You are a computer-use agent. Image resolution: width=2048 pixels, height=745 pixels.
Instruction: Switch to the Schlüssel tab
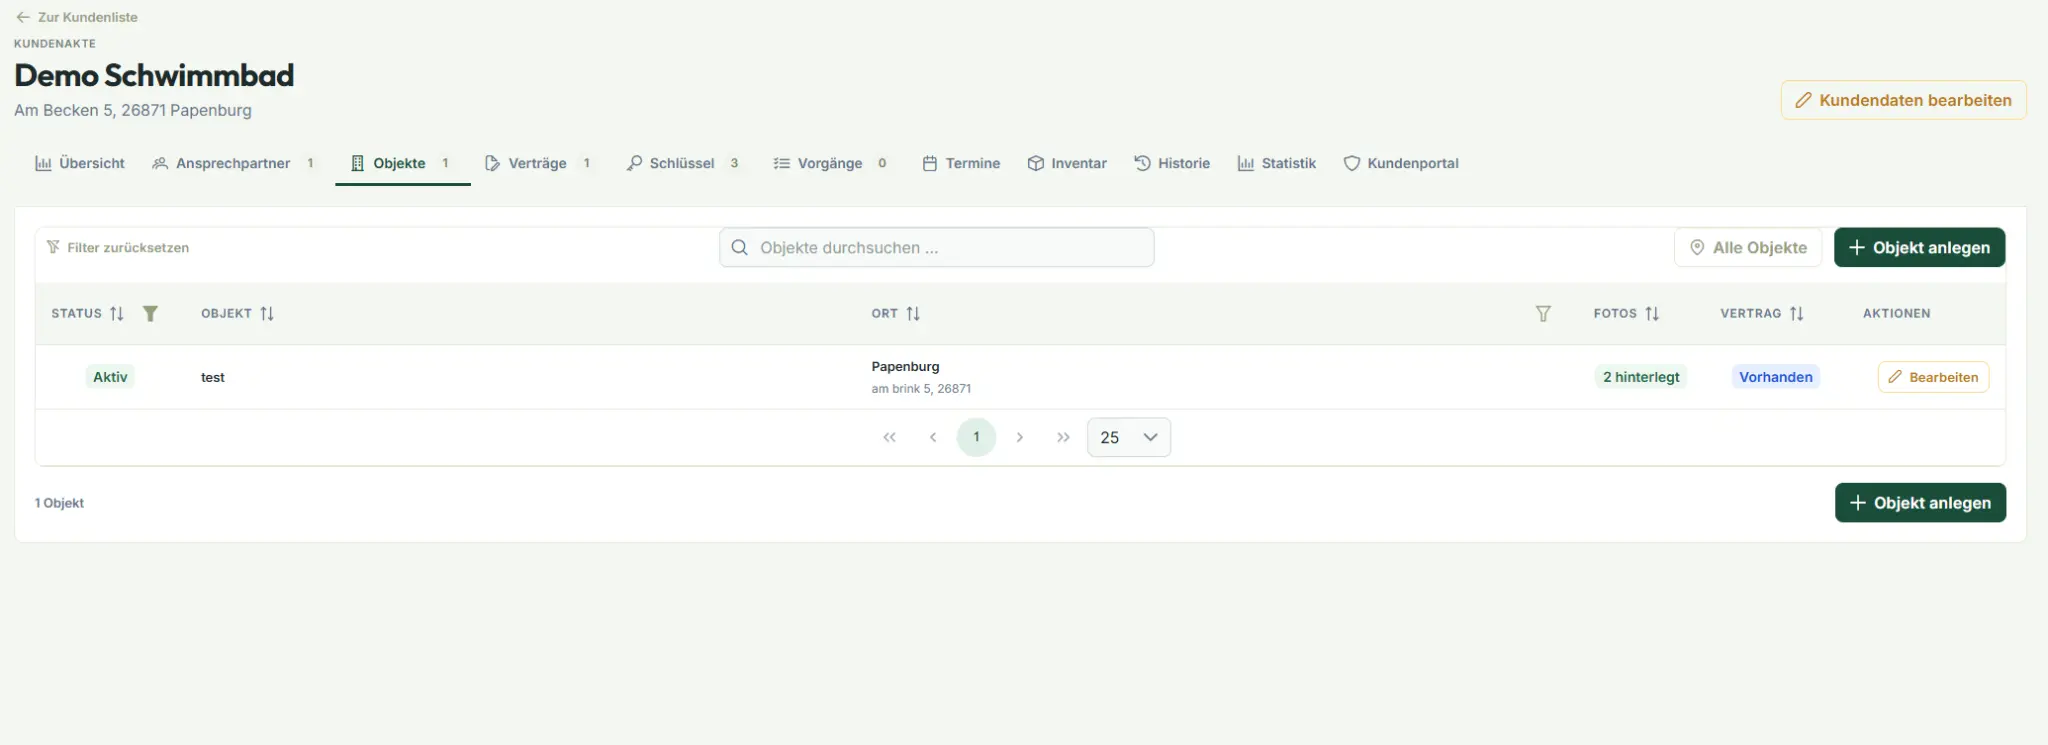[684, 163]
